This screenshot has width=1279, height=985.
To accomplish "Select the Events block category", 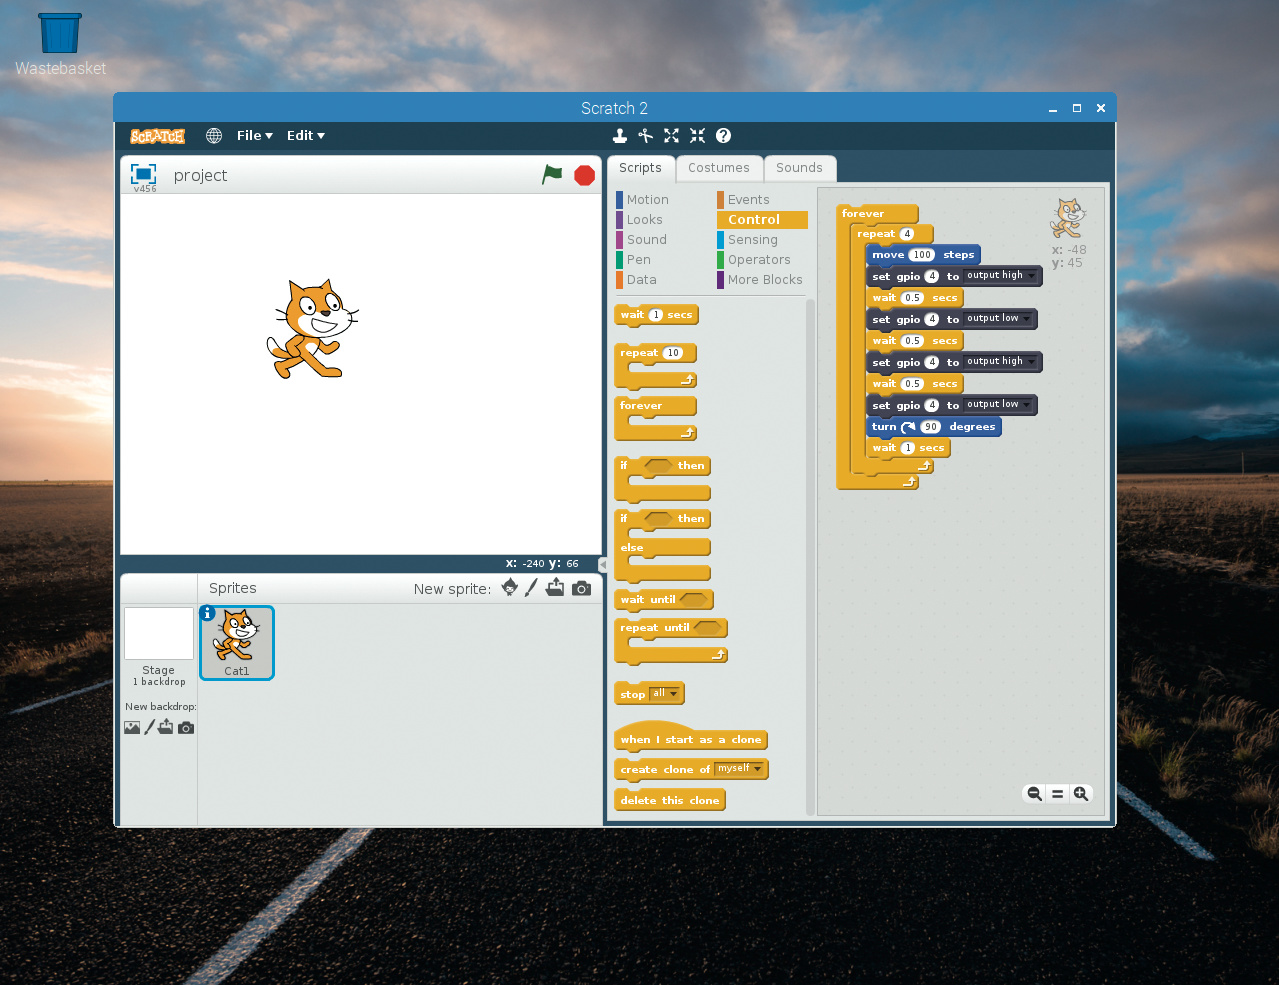I will click(x=748, y=200).
